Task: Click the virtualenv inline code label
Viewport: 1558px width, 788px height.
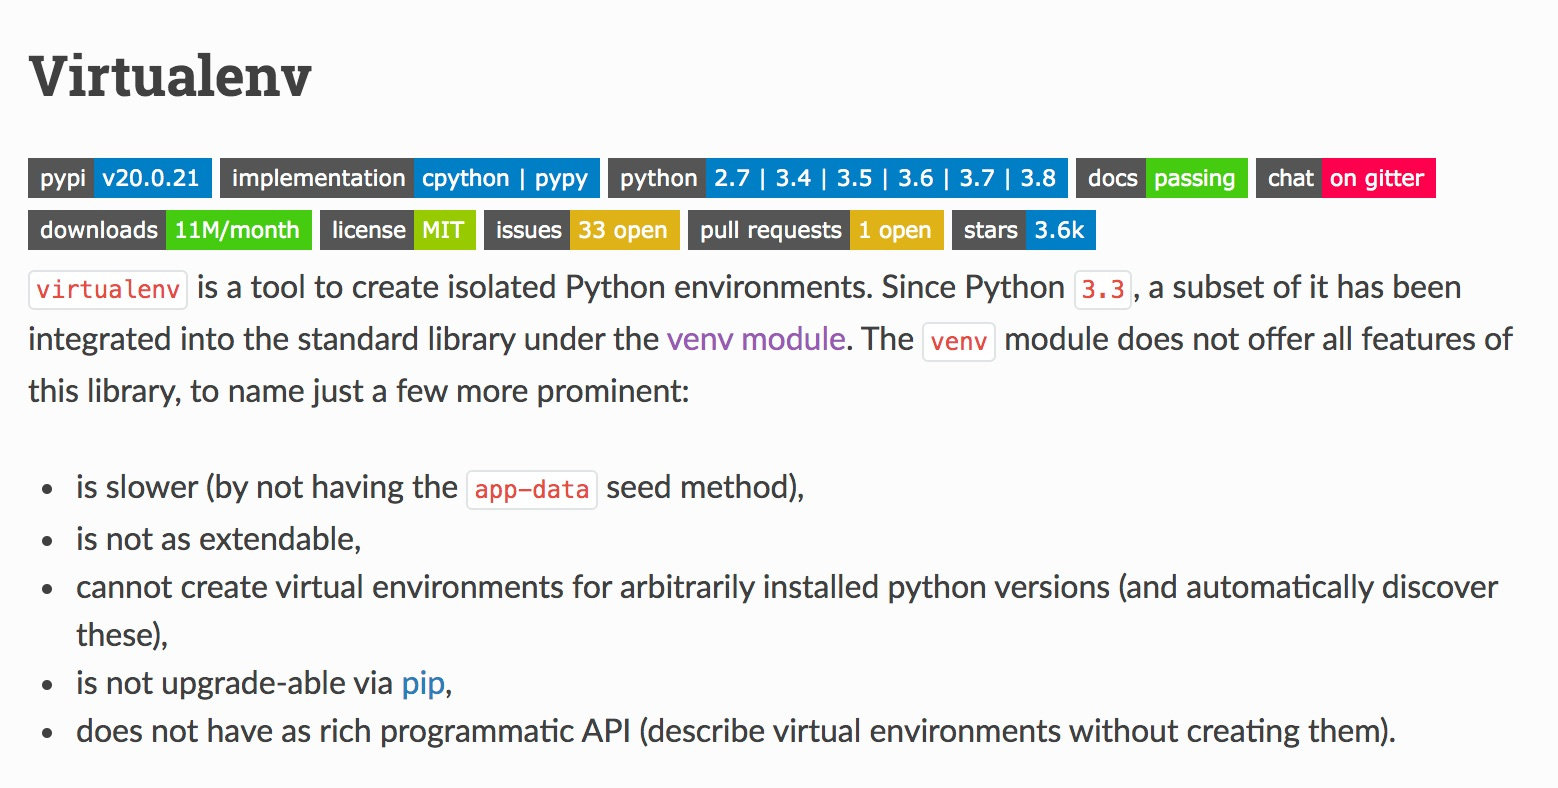Action: click(108, 289)
